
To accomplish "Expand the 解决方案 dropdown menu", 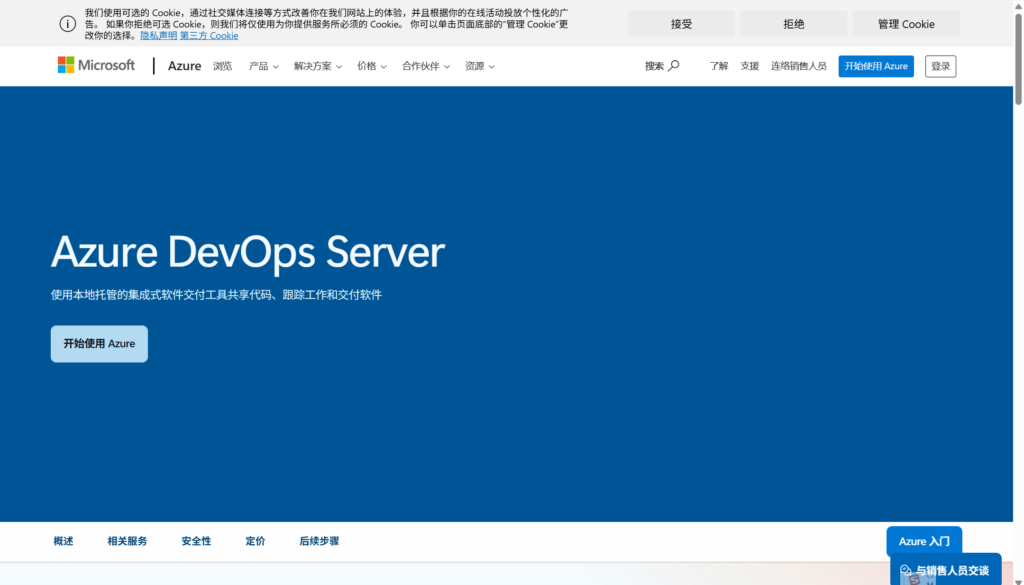I will pos(318,66).
